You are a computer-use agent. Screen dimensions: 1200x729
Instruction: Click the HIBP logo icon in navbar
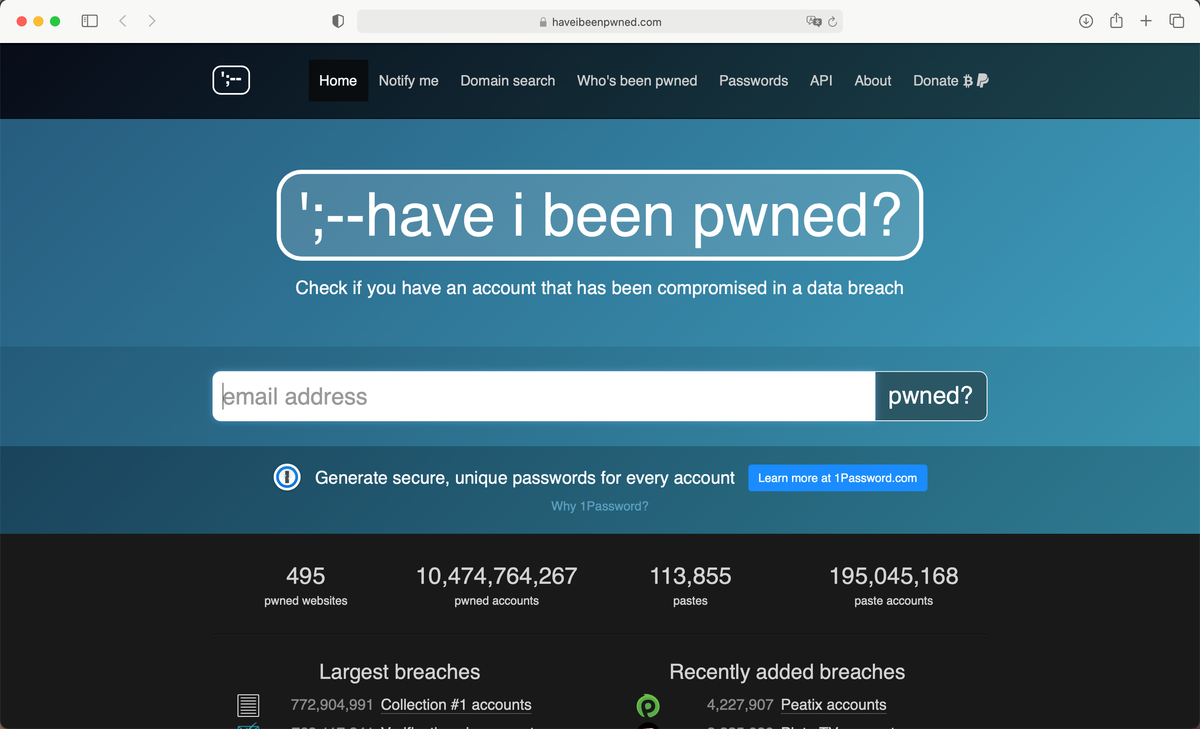click(231, 80)
